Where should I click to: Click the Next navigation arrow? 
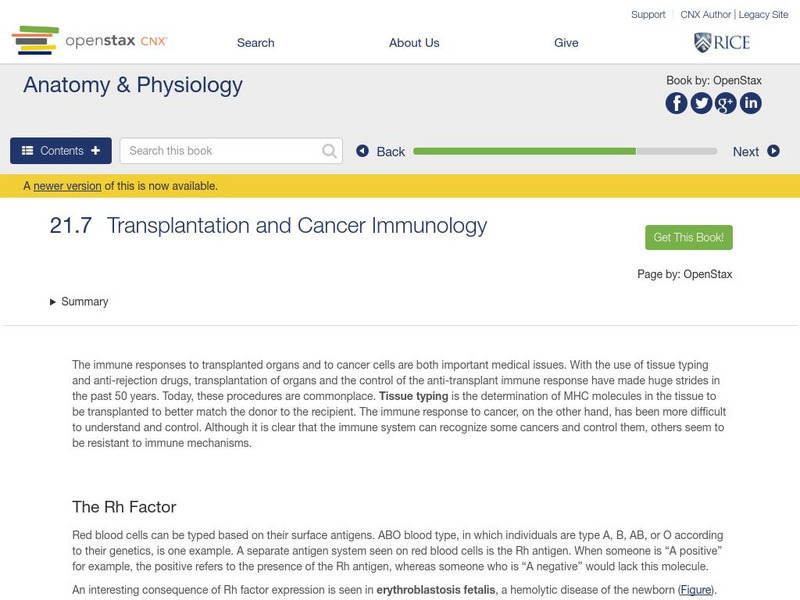pos(771,150)
